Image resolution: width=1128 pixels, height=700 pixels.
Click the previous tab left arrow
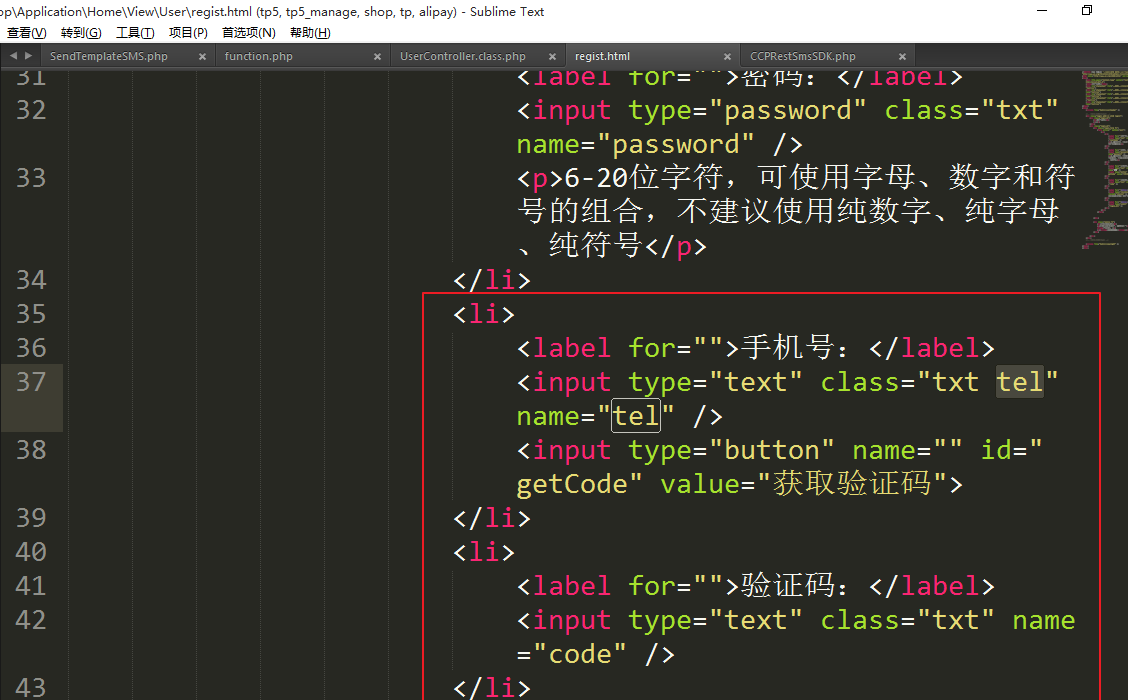pos(13,56)
